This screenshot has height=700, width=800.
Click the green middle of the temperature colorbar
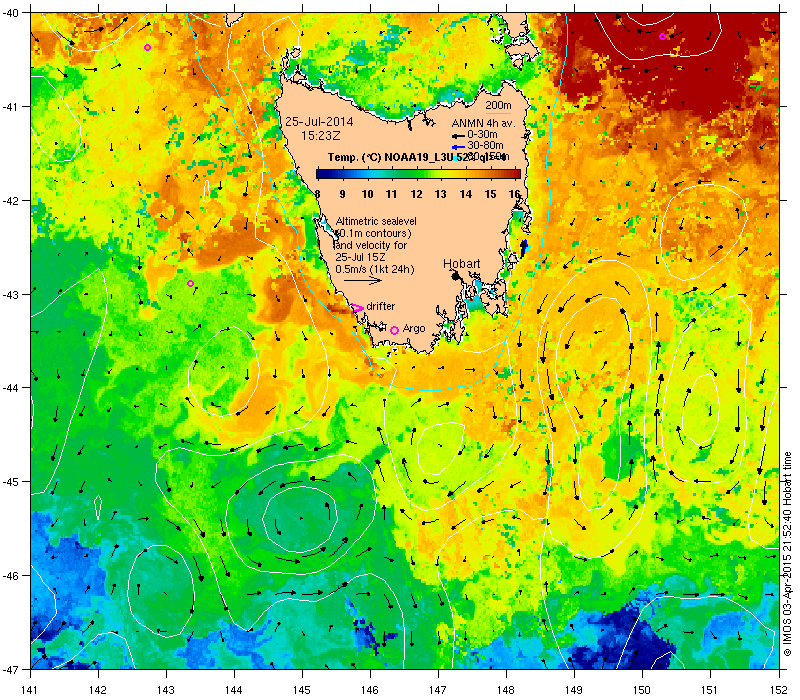click(x=416, y=174)
